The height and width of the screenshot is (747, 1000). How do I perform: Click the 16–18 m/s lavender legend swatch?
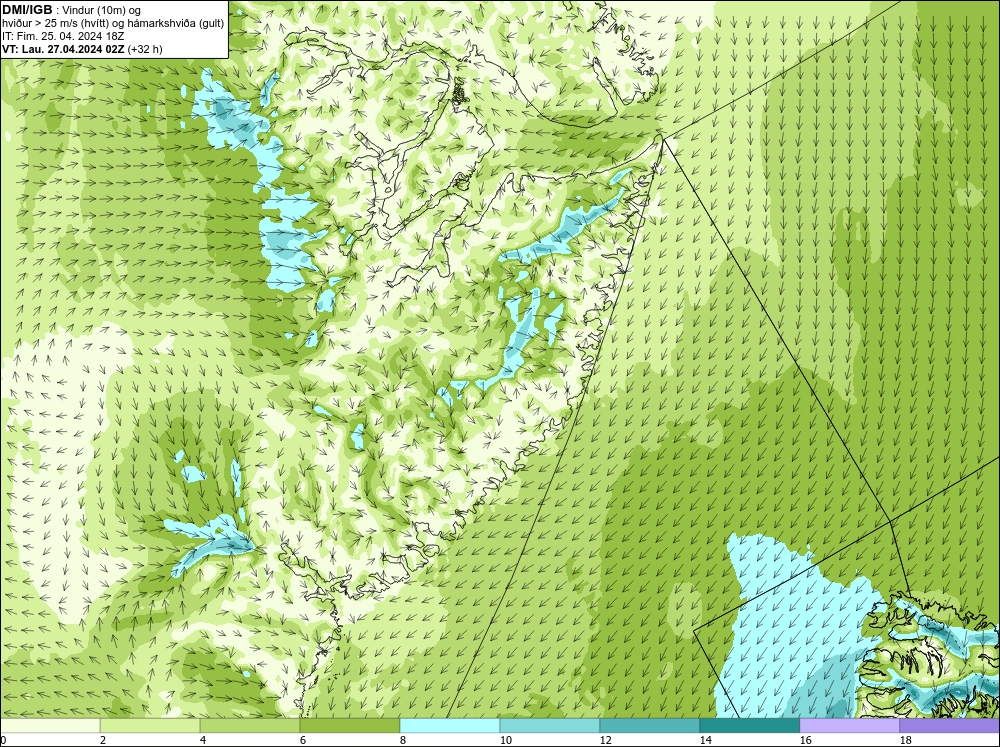point(849,726)
